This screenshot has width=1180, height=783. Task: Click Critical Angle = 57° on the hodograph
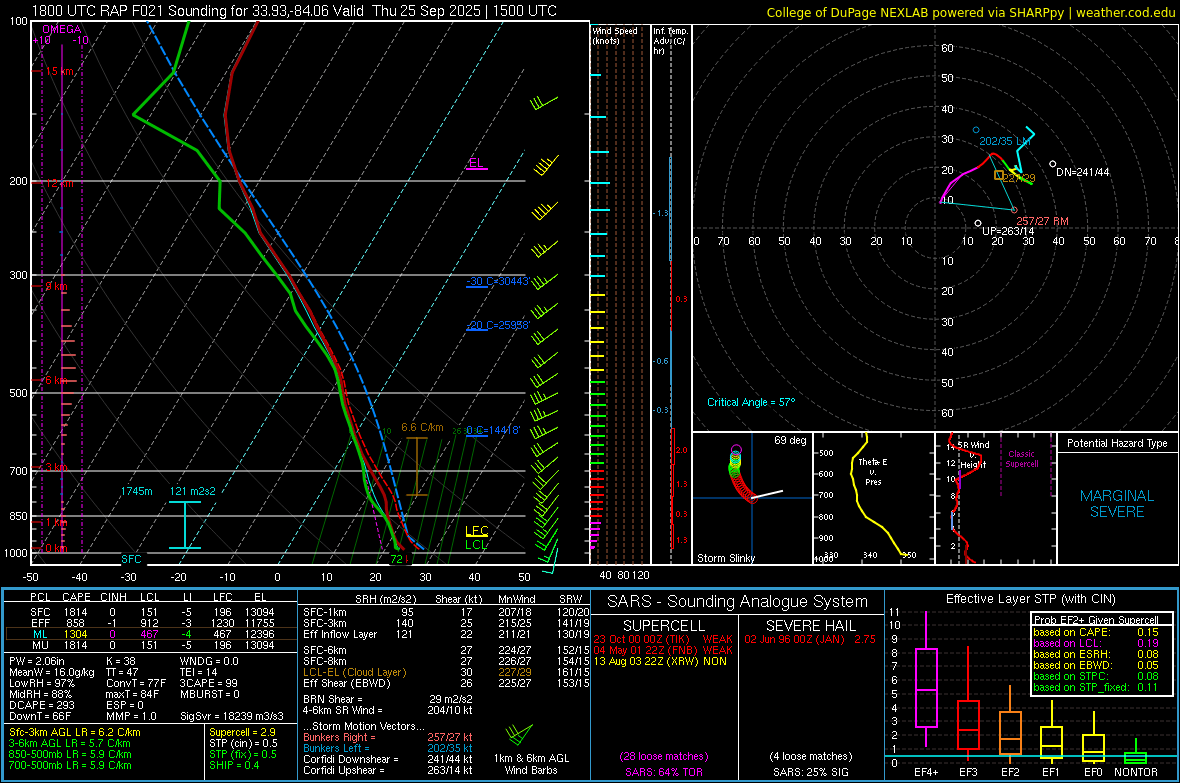(x=750, y=402)
